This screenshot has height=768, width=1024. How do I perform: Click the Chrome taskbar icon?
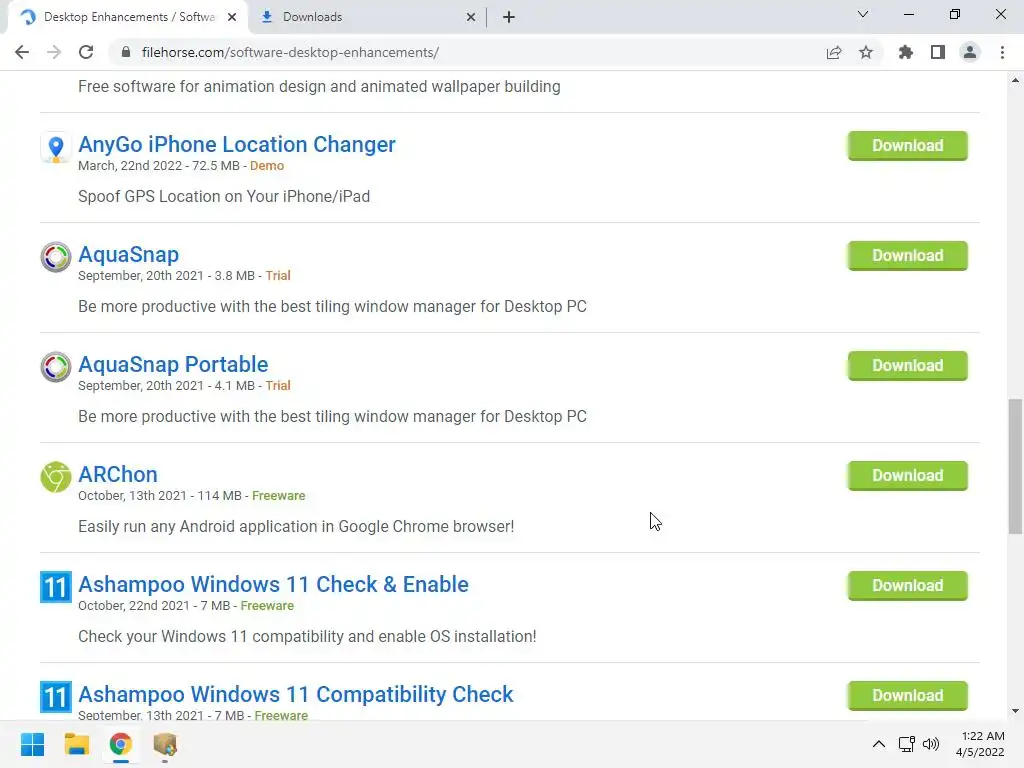coord(120,744)
